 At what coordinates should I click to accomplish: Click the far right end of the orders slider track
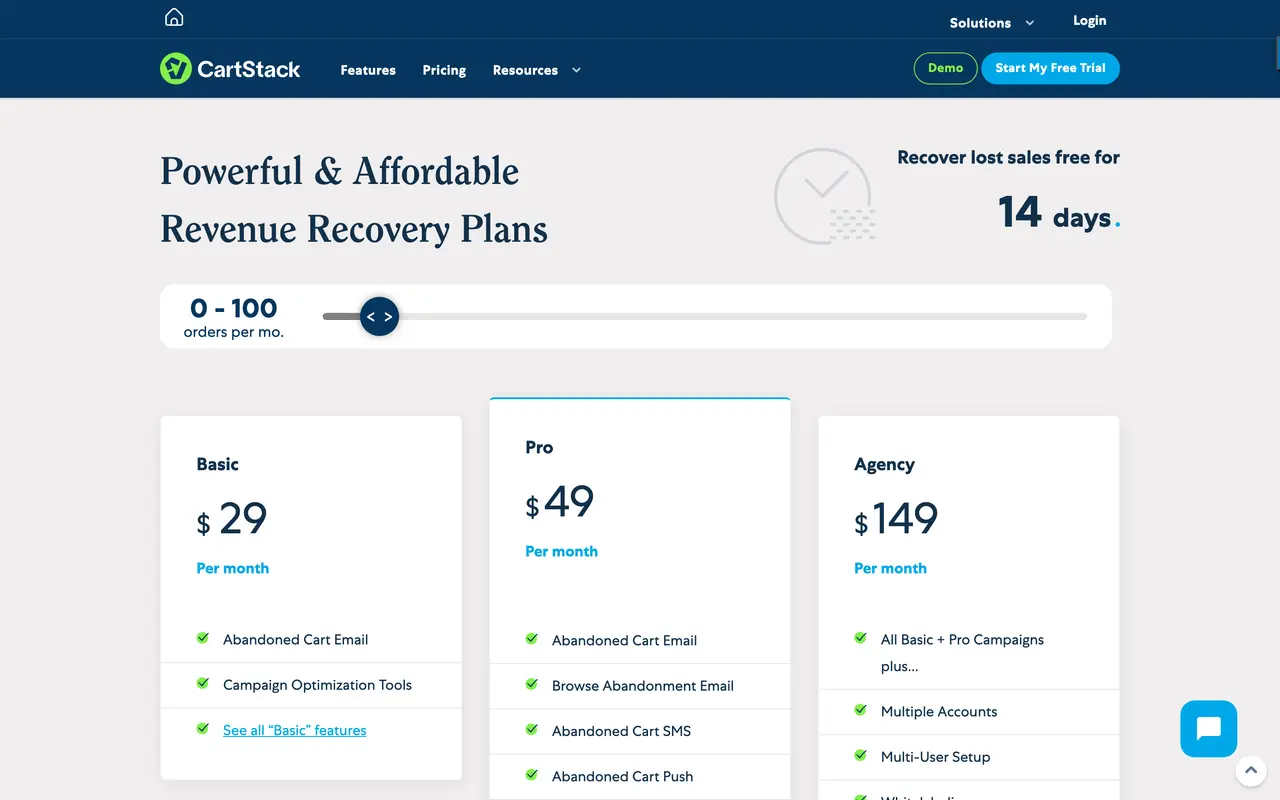(1082, 316)
